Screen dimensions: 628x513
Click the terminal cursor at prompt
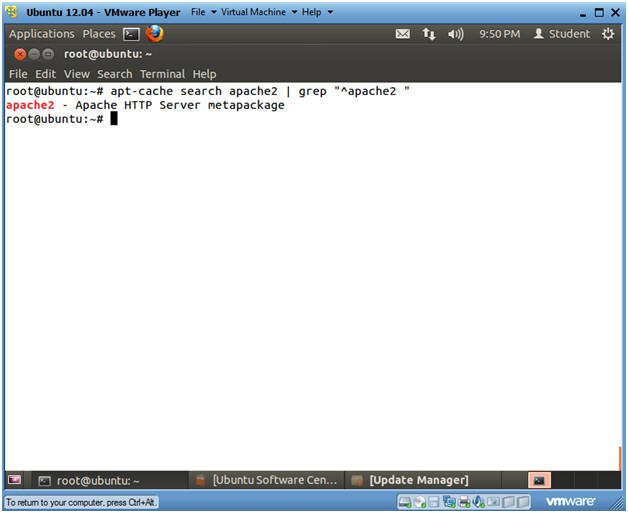[x=114, y=119]
